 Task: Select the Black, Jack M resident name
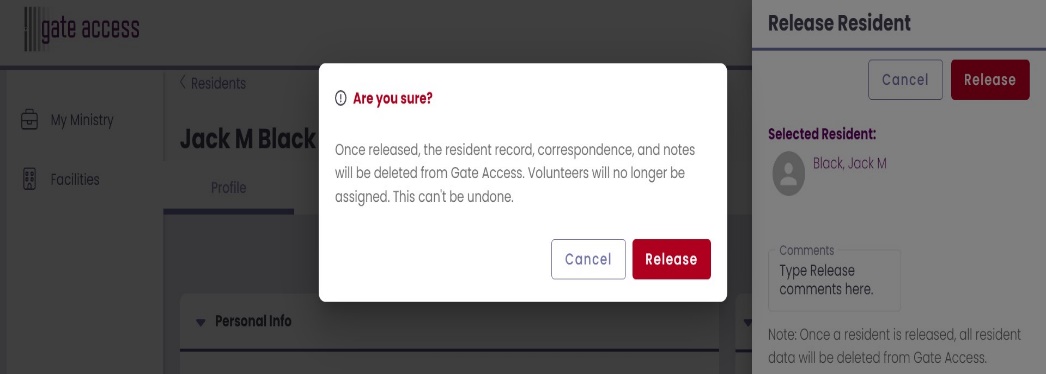(x=849, y=163)
